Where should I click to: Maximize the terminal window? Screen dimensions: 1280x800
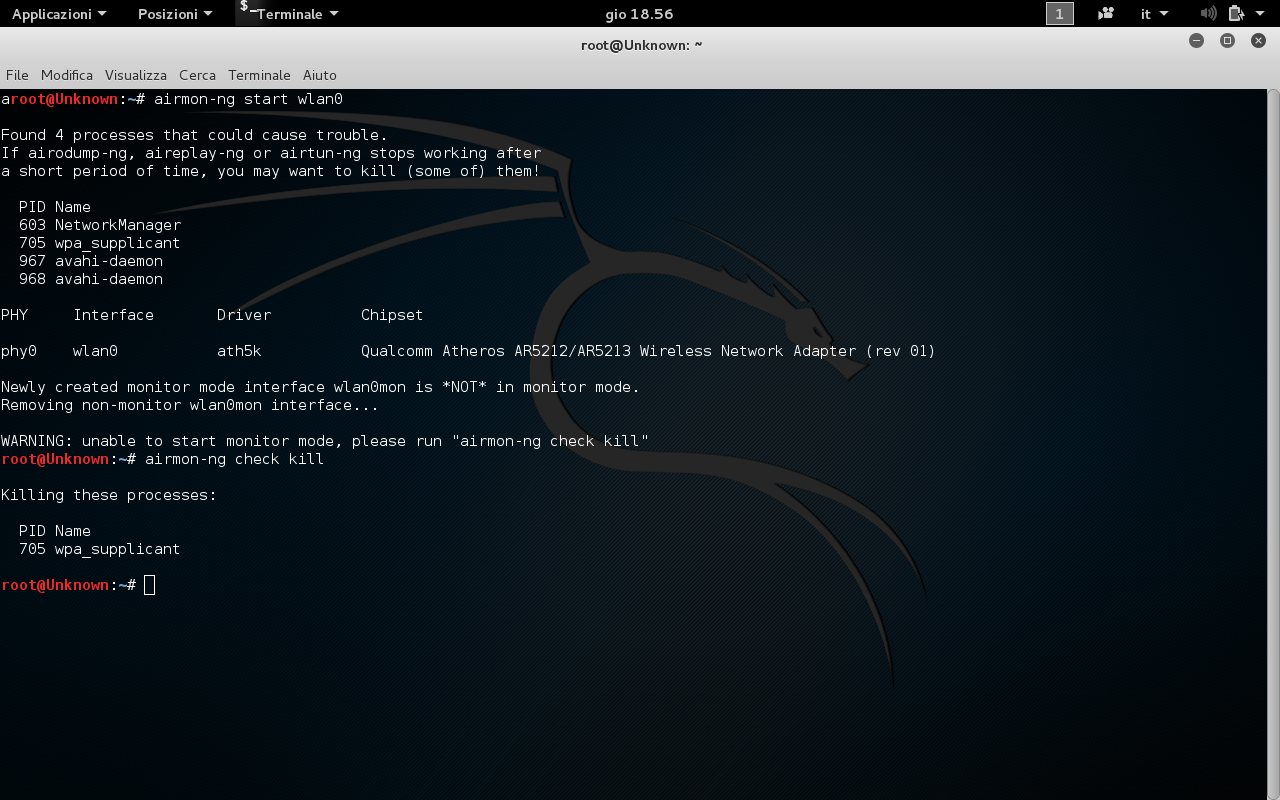pyautogui.click(x=1227, y=41)
